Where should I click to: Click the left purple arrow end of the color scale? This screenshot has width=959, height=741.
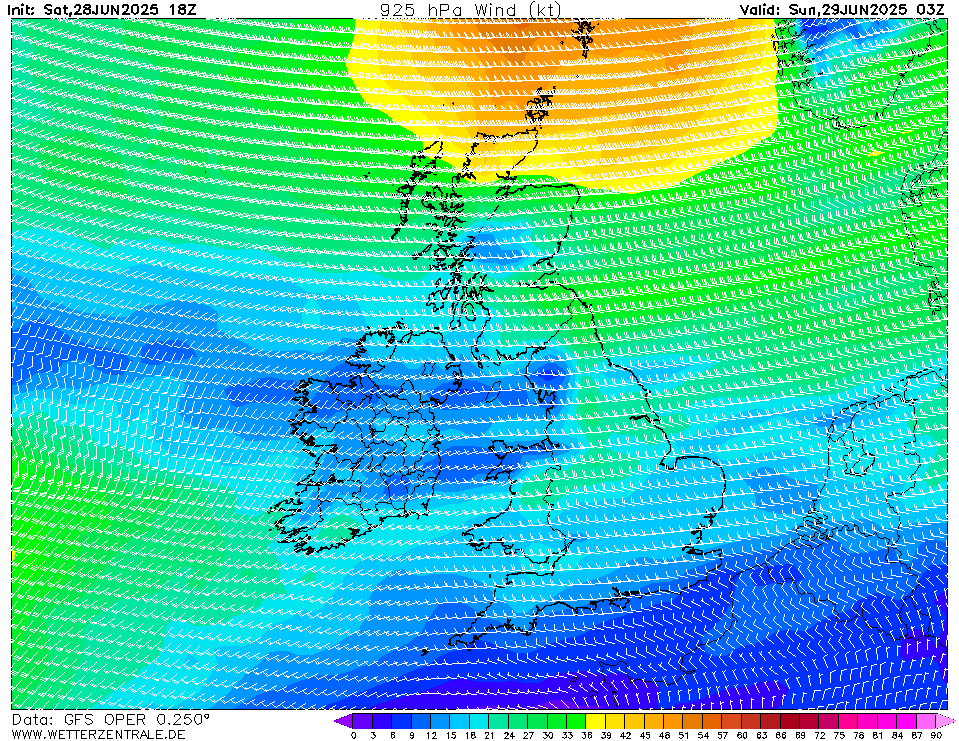344,720
